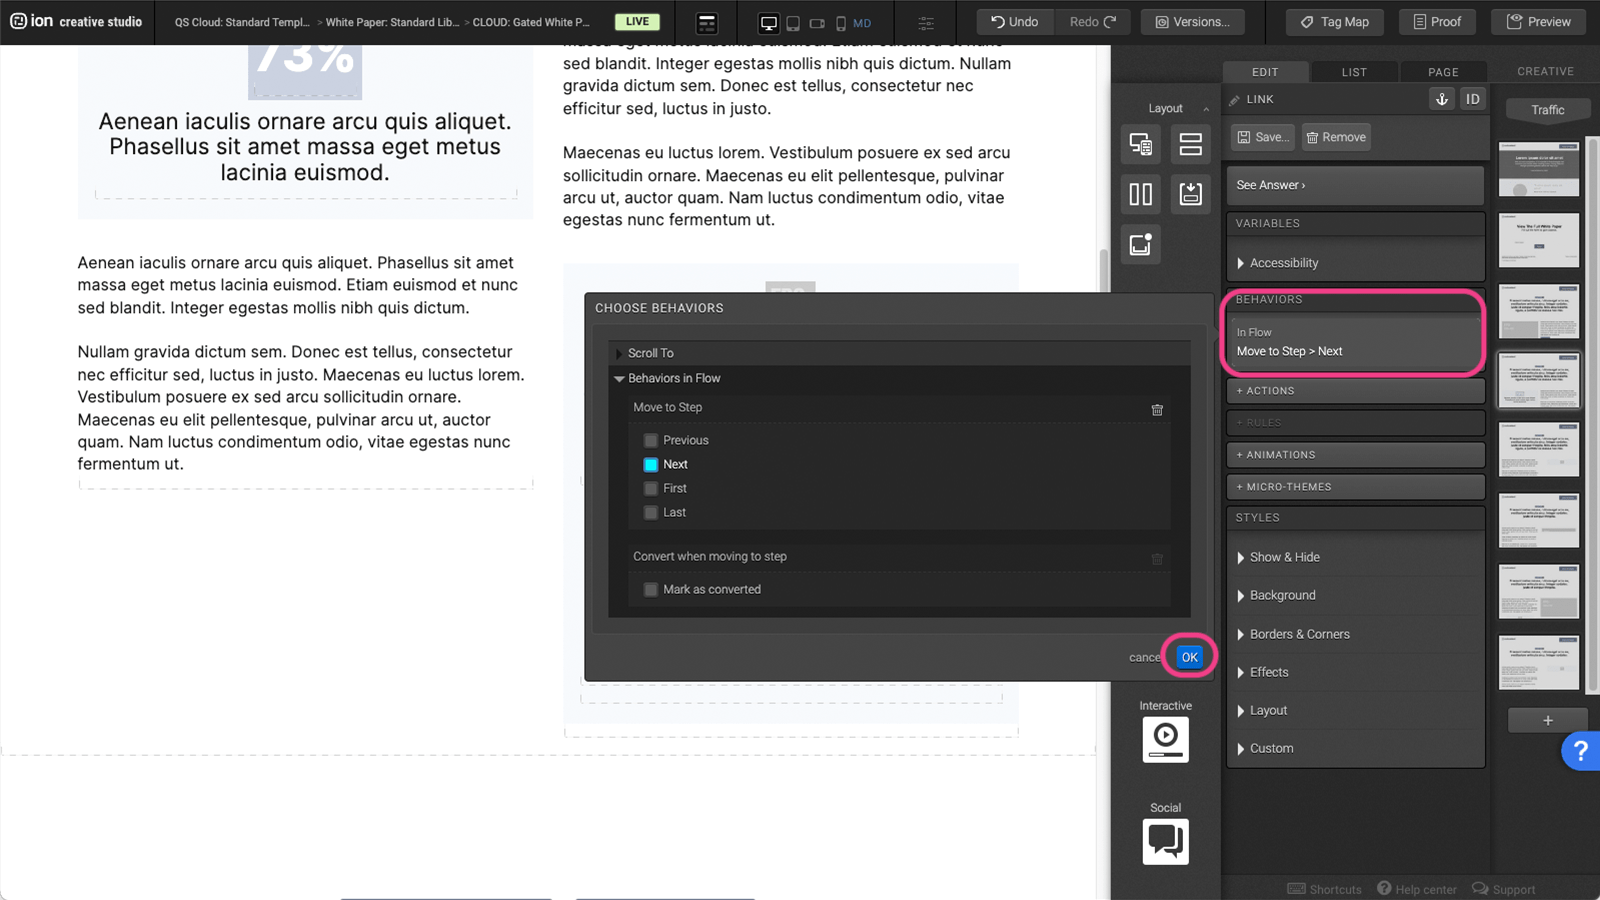The image size is (1600, 900).
Task: Uncheck the Next step checkbox
Action: pos(651,464)
